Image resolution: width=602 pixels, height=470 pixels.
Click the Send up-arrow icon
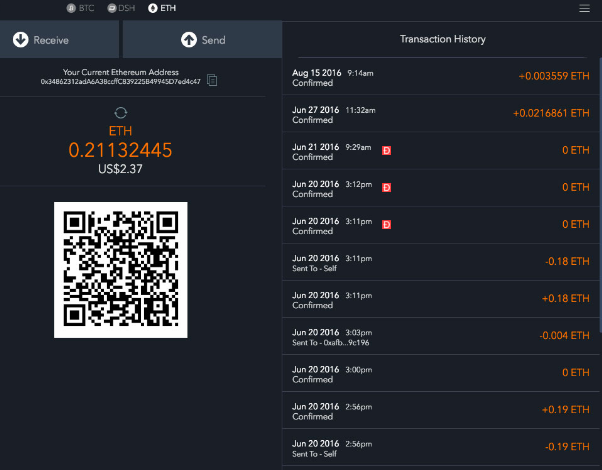[189, 40]
